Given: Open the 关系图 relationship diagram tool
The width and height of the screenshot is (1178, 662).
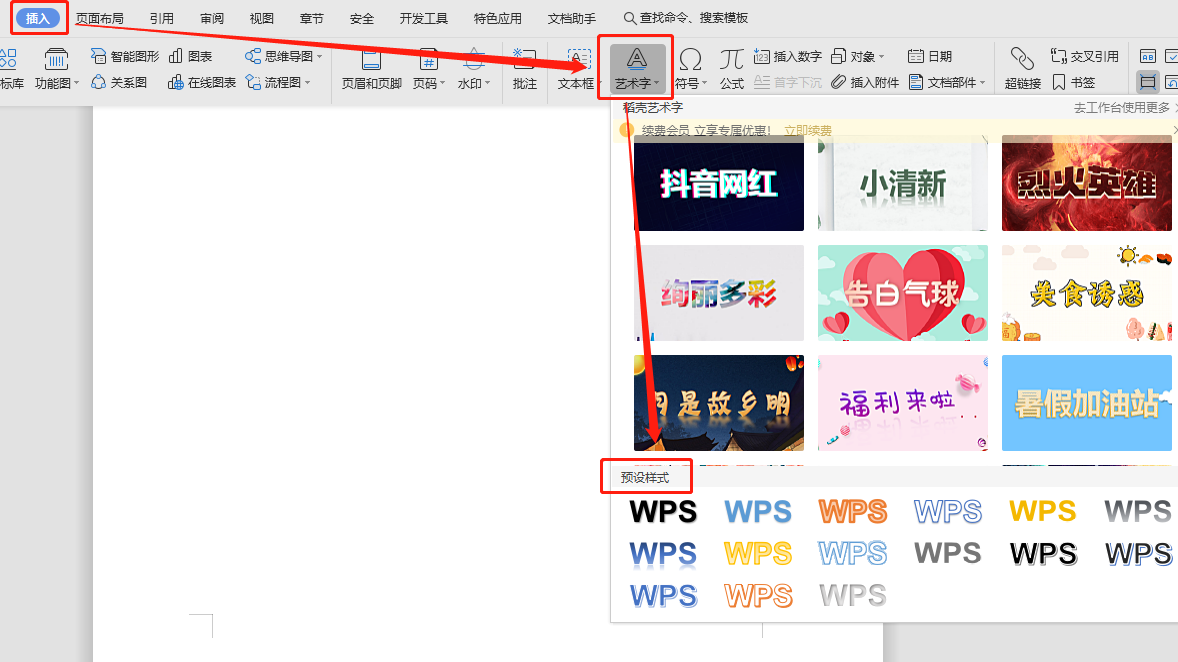Looking at the screenshot, I should tap(119, 83).
